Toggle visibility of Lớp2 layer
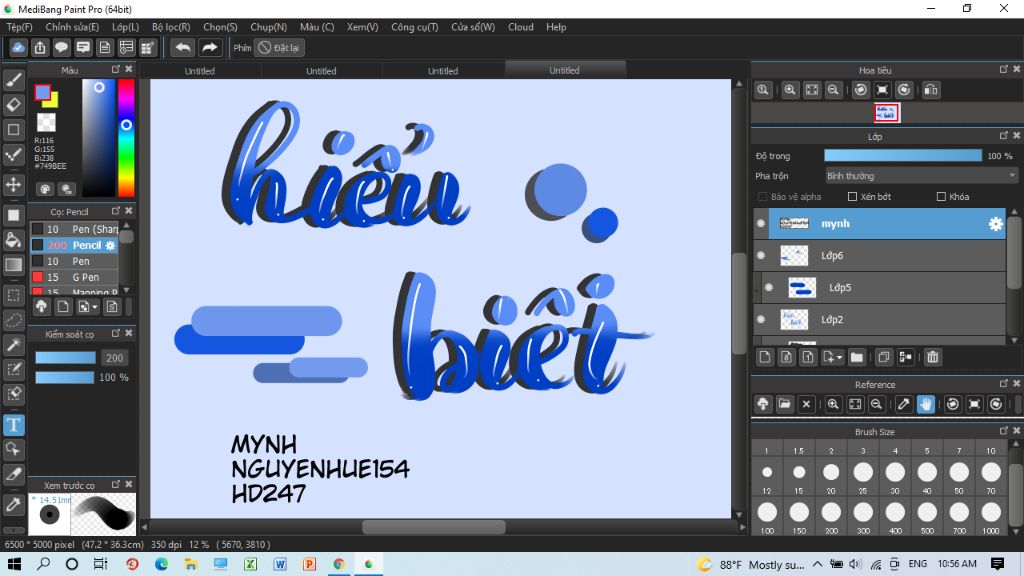The width and height of the screenshot is (1024, 576). point(761,319)
